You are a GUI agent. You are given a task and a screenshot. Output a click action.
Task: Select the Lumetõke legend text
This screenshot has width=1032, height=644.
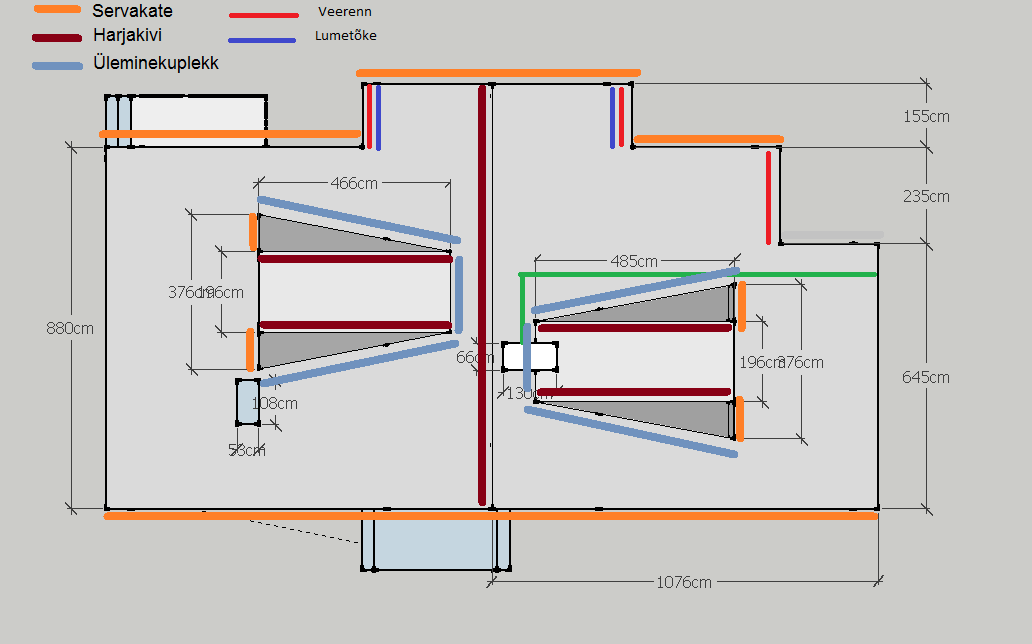coord(345,36)
